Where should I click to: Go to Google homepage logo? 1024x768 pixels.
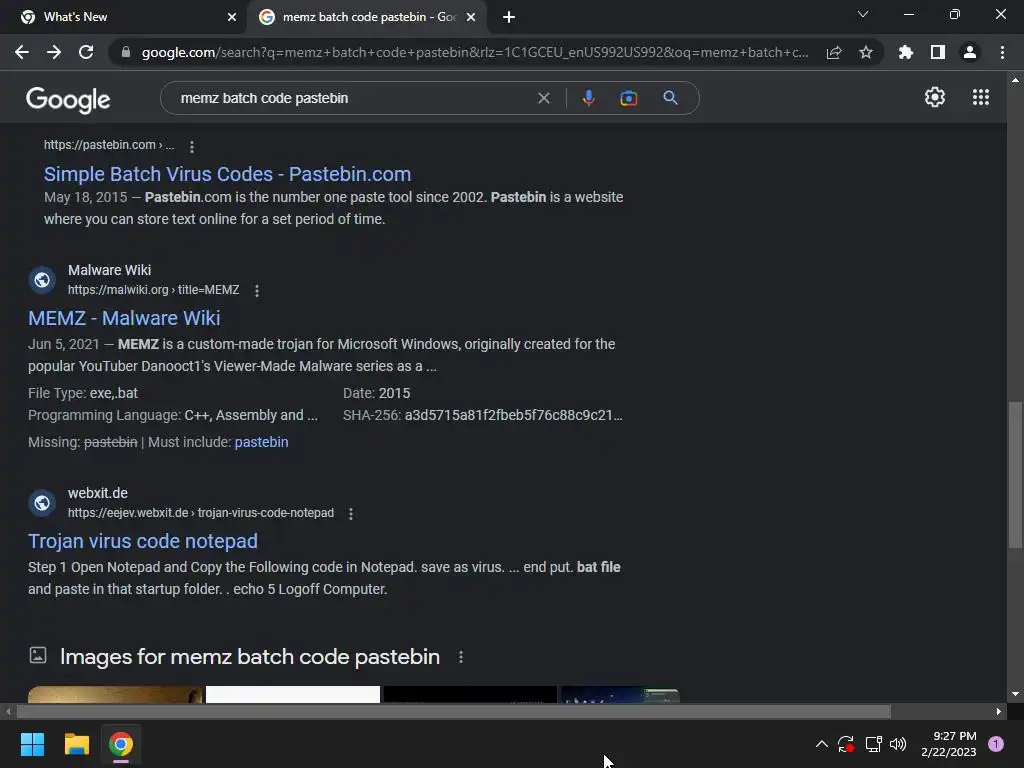pos(68,99)
